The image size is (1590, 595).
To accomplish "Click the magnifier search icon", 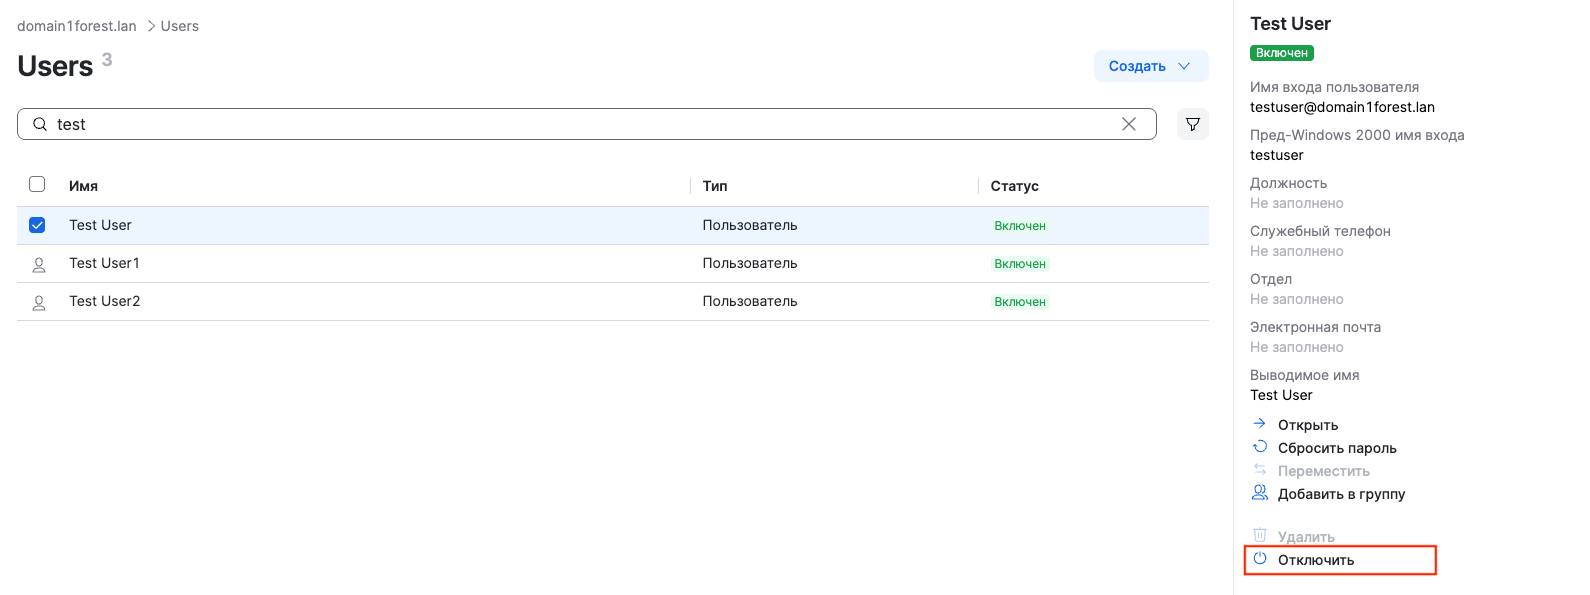I will 40,124.
